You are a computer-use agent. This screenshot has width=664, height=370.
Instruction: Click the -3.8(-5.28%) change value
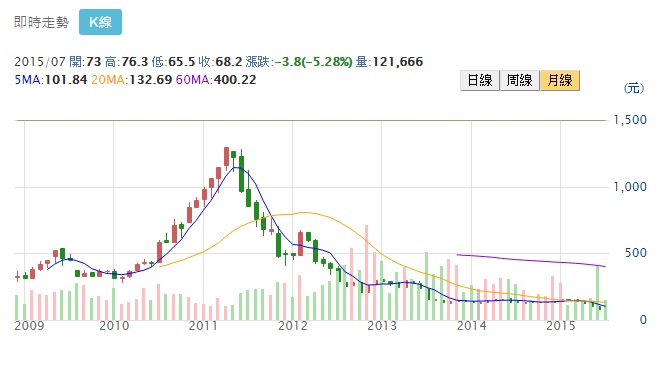(x=314, y=62)
